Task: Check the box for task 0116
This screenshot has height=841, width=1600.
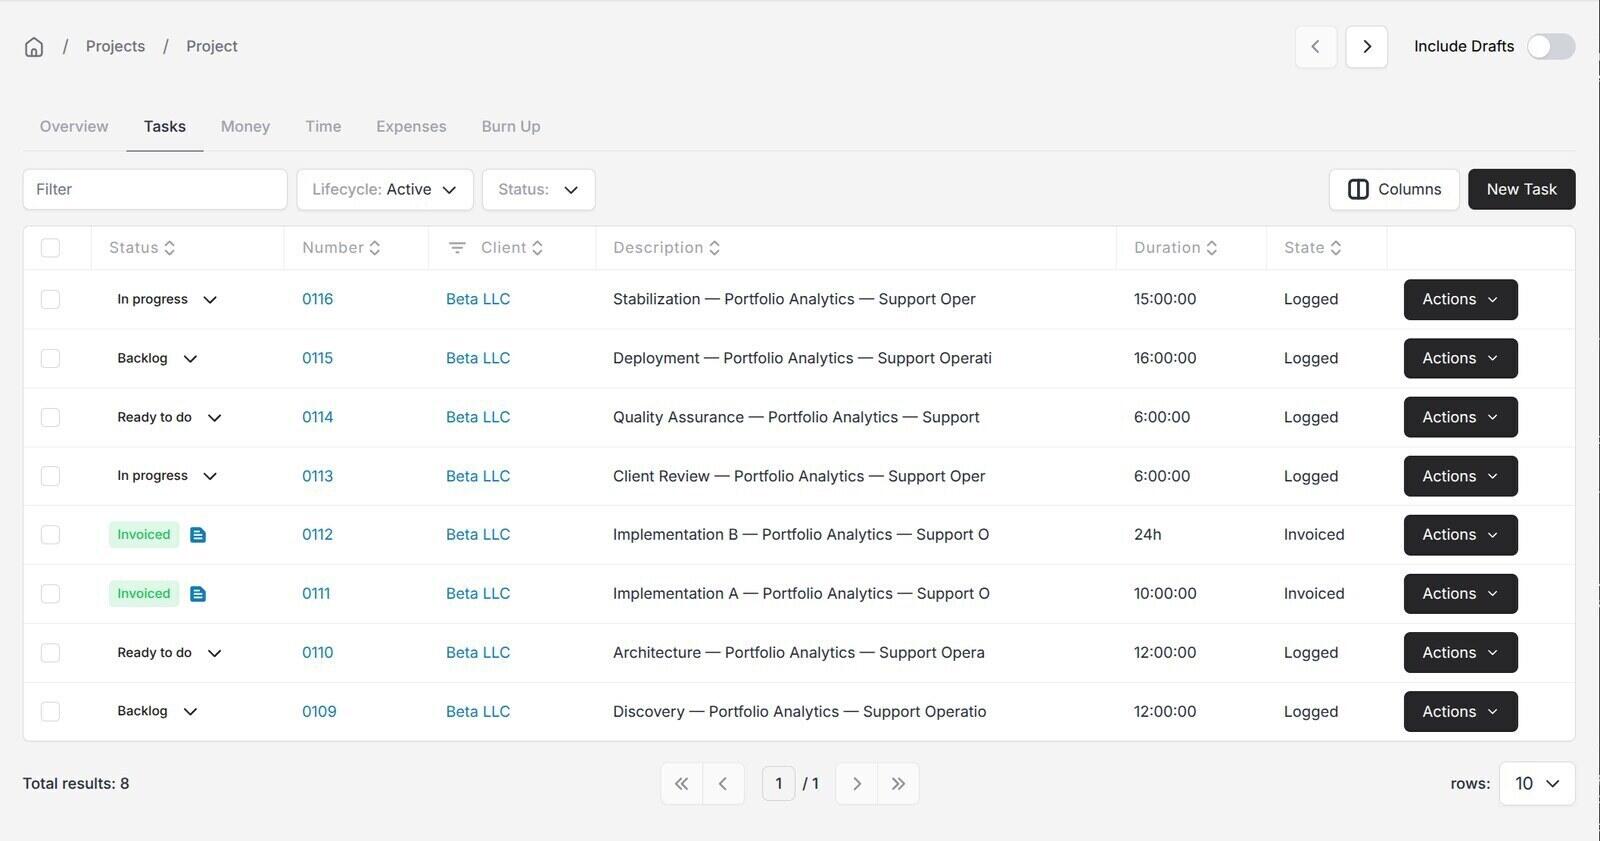Action: coord(50,299)
